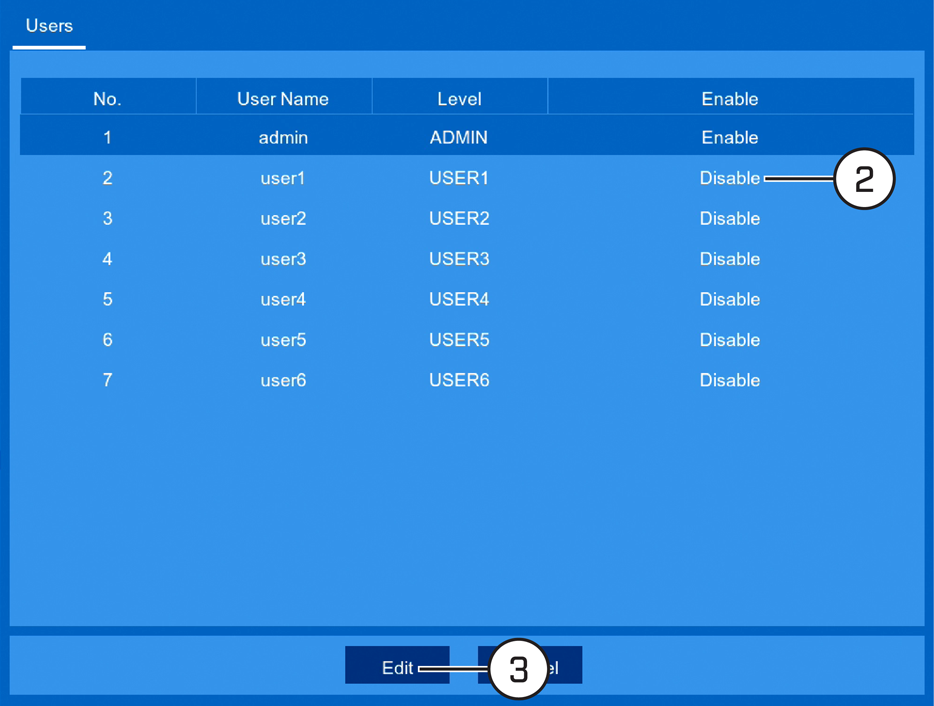Click the Edit button
Screen dimensions: 934x706
[x=397, y=665]
